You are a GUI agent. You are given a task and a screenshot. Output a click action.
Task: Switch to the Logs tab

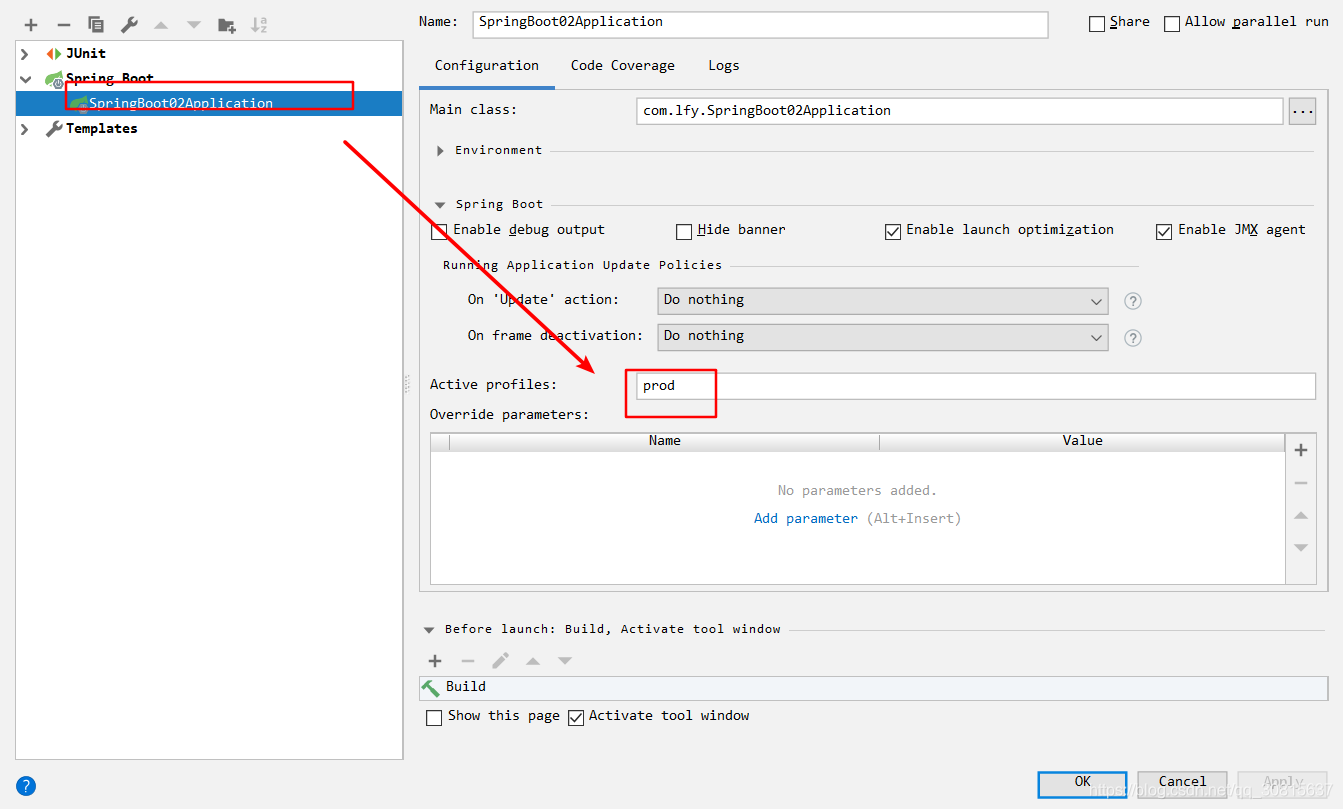pos(724,66)
